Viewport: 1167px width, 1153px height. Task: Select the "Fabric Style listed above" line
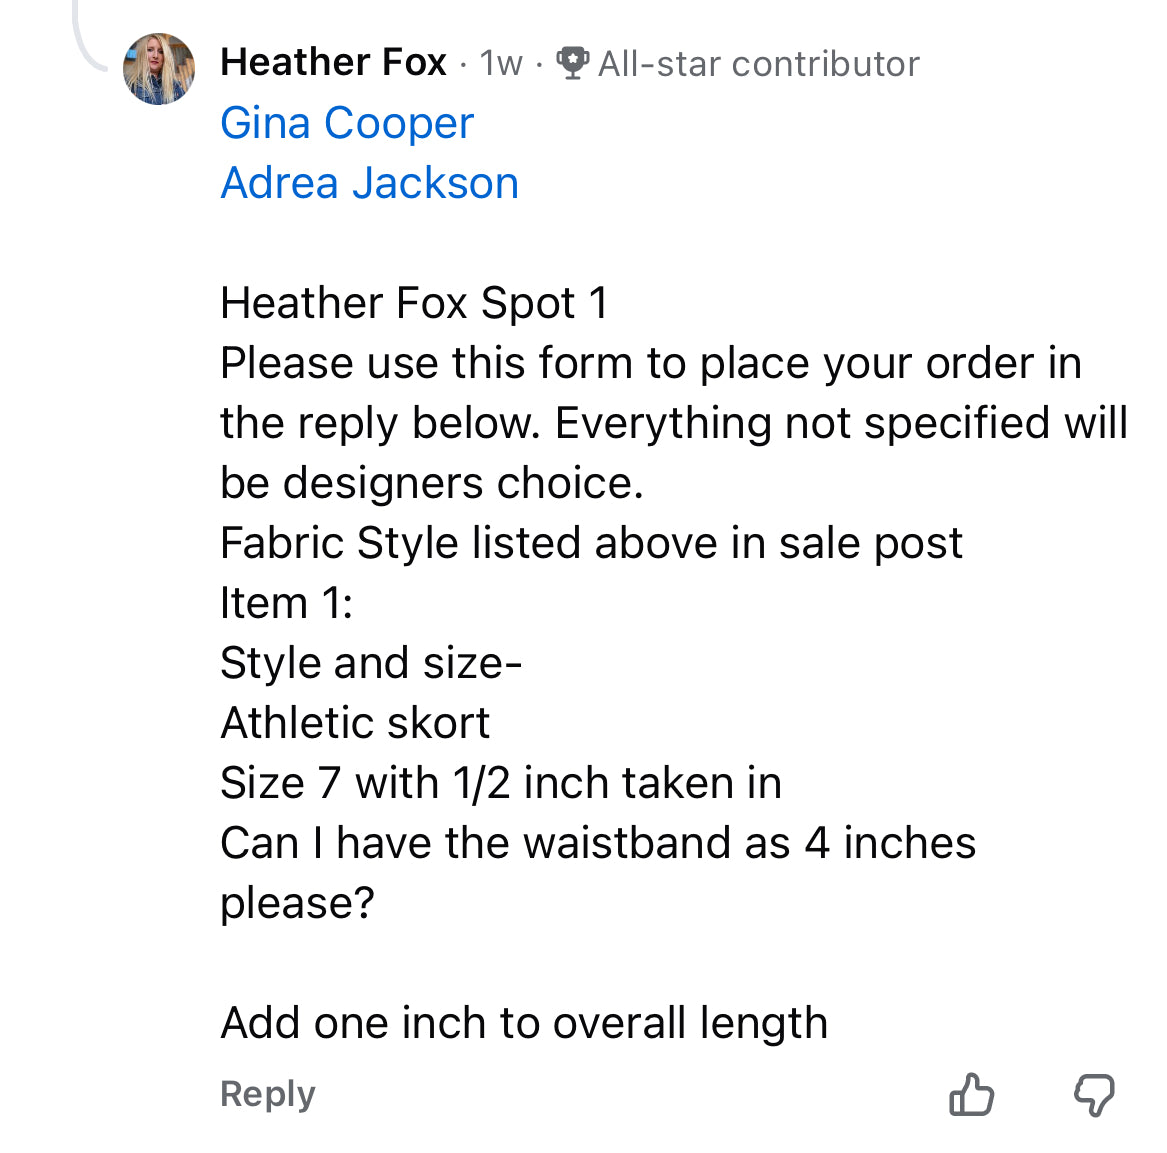pos(590,543)
